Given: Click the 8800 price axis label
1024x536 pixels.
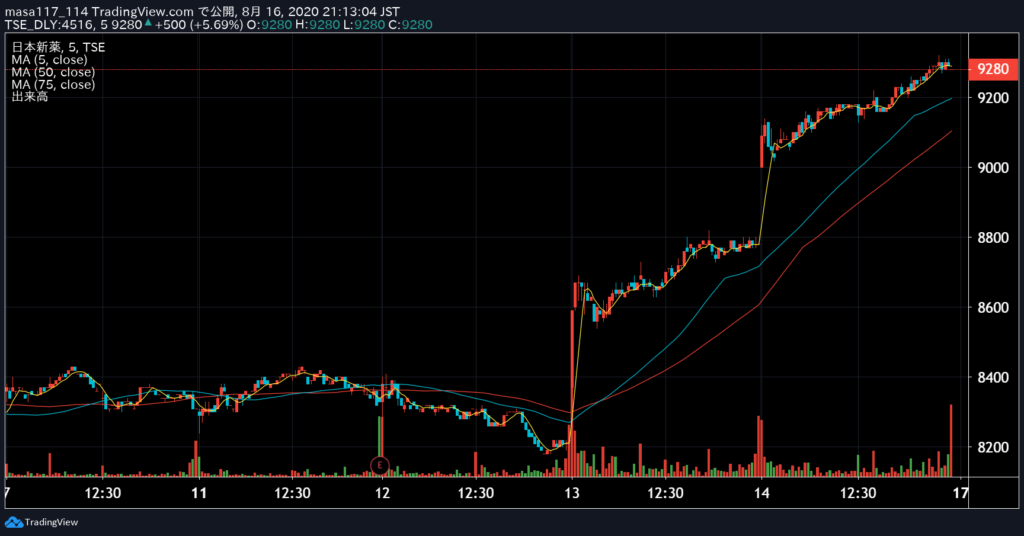Looking at the screenshot, I should pos(993,238).
